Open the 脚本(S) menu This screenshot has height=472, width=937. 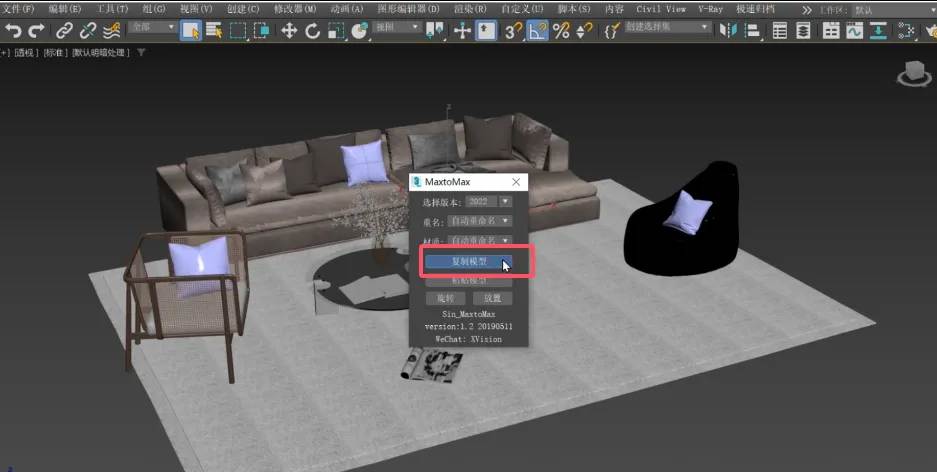574,9
